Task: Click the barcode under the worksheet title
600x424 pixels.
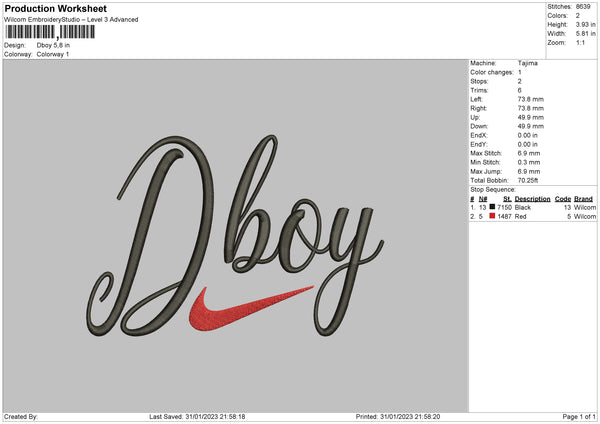Action: pyautogui.click(x=50, y=32)
